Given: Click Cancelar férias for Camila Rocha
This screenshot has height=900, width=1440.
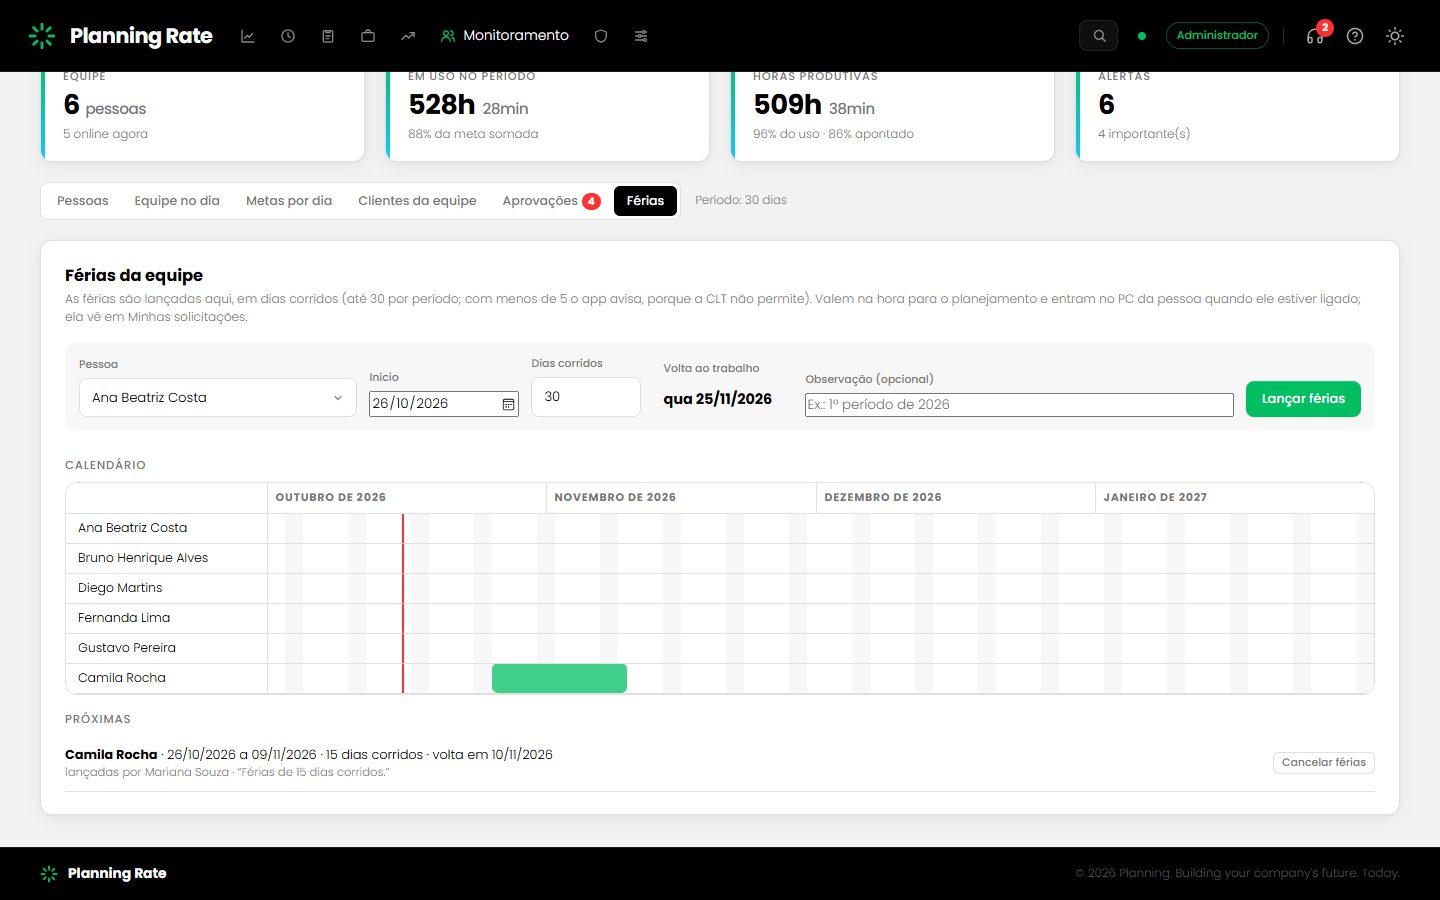Looking at the screenshot, I should click(1324, 762).
